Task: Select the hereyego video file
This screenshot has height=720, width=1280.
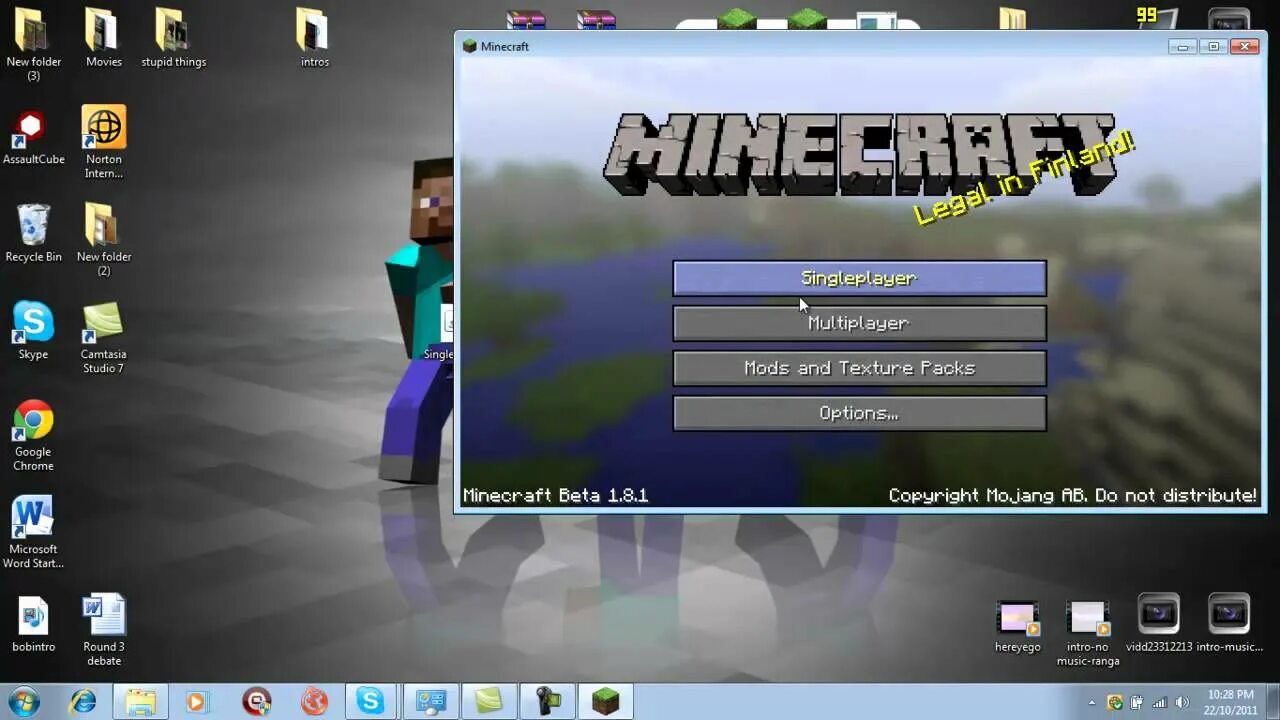Action: (x=1018, y=627)
